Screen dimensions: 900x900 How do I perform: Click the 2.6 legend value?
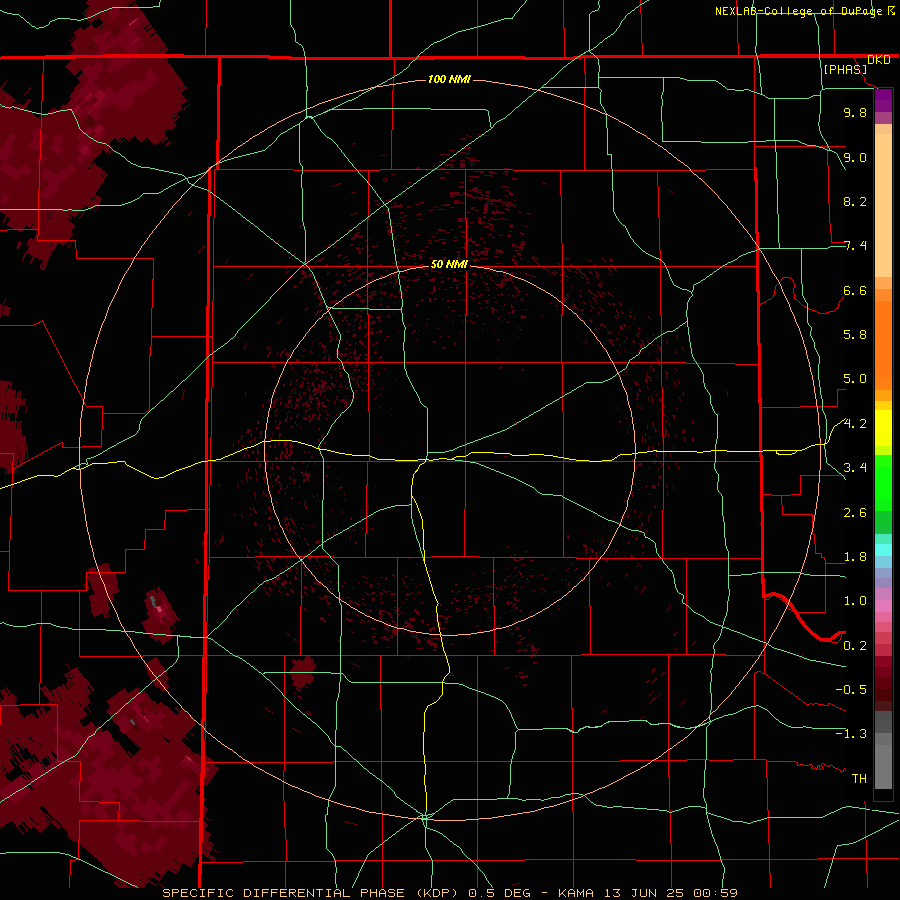click(855, 513)
